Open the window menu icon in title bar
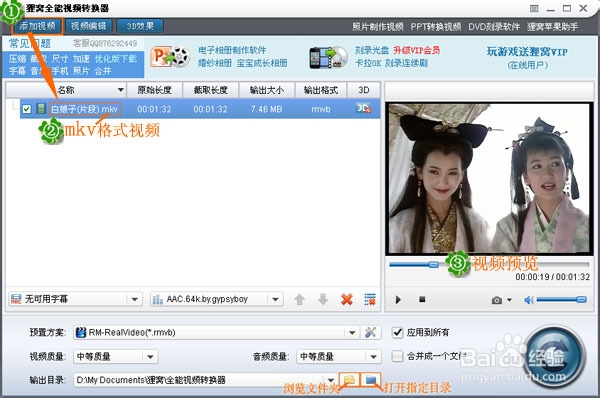Image resolution: width=600 pixels, height=398 pixels. (534, 8)
